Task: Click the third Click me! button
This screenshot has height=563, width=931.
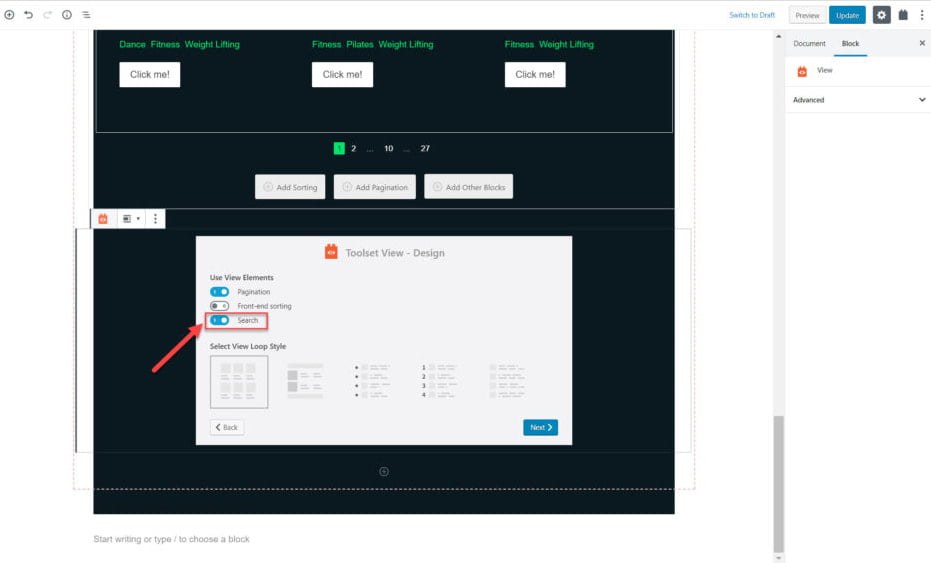Action: point(535,74)
